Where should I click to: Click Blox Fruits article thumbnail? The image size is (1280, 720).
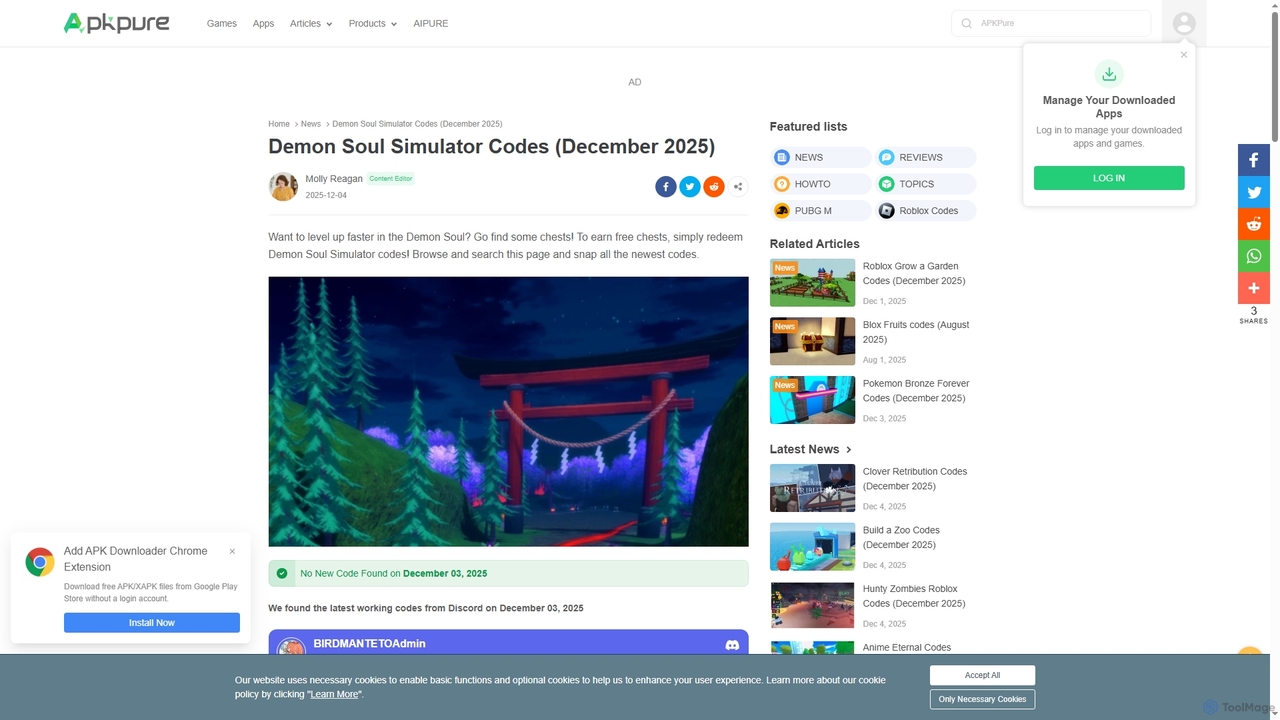(x=812, y=342)
